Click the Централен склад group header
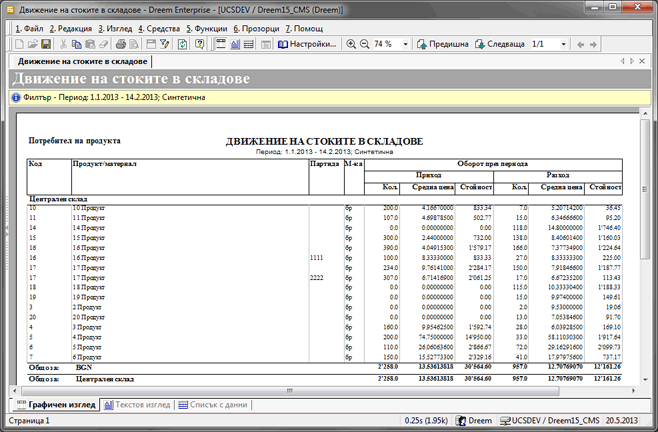The height and width of the screenshot is (432, 658). (x=58, y=199)
